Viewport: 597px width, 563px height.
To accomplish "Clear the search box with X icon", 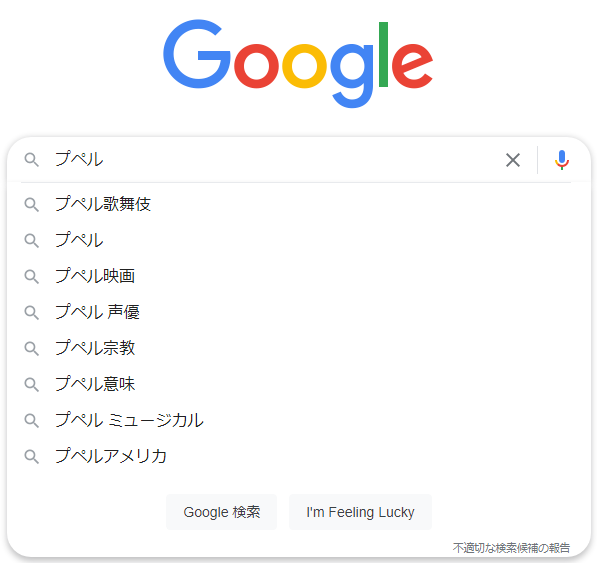I will pyautogui.click(x=513, y=160).
